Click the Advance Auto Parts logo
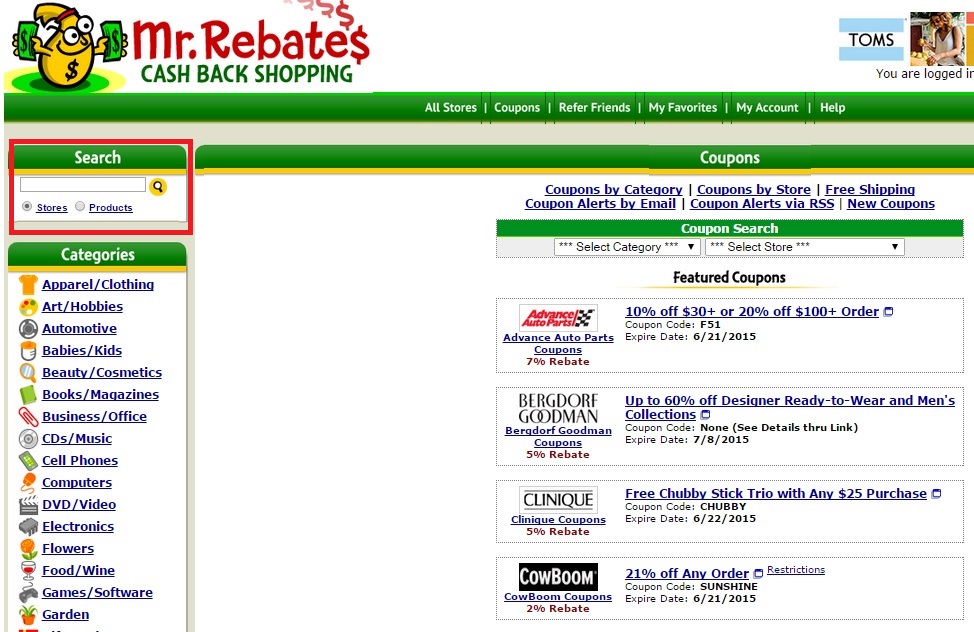Viewport: 974px width, 632px height. [x=558, y=318]
